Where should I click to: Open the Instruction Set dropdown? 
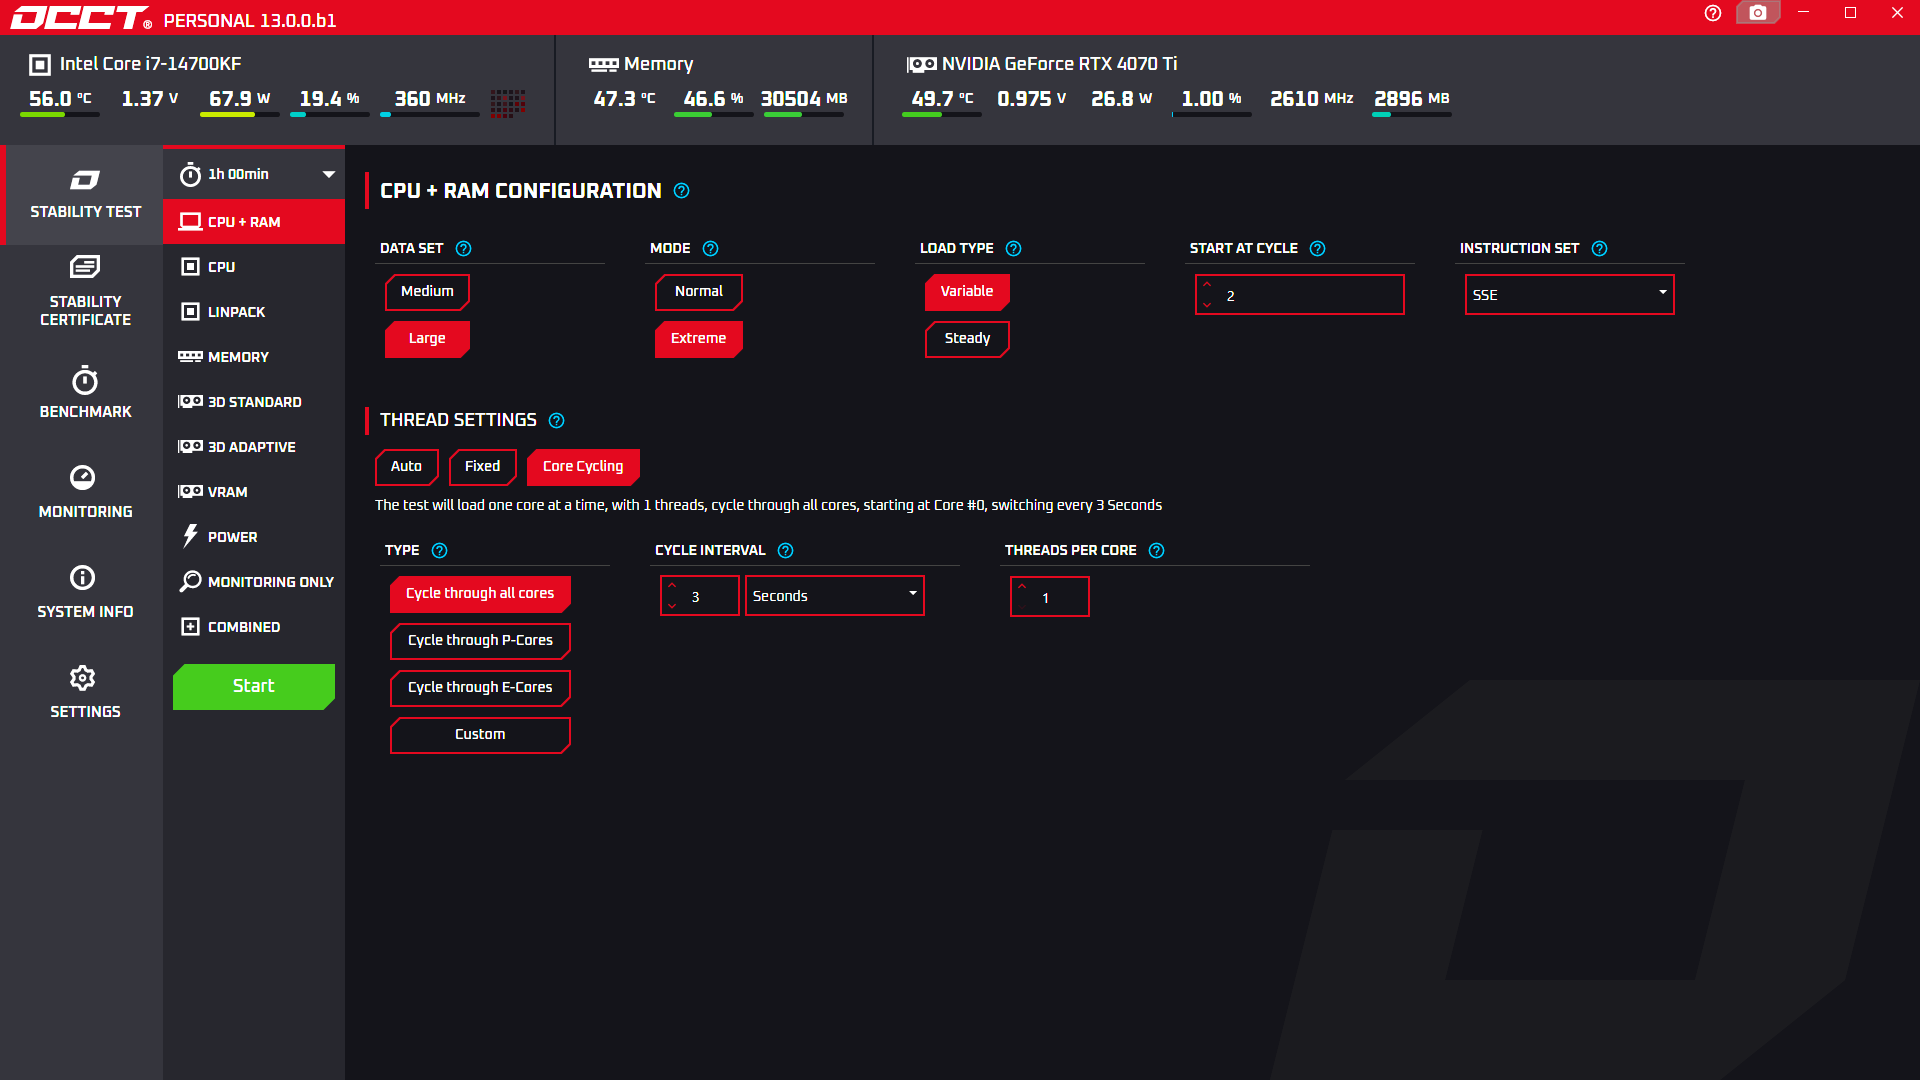pos(1568,294)
